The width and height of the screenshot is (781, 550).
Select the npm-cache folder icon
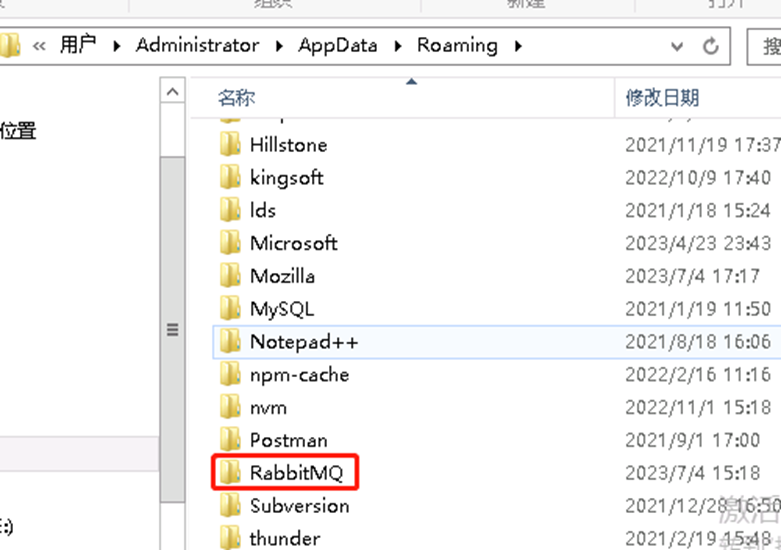click(231, 375)
